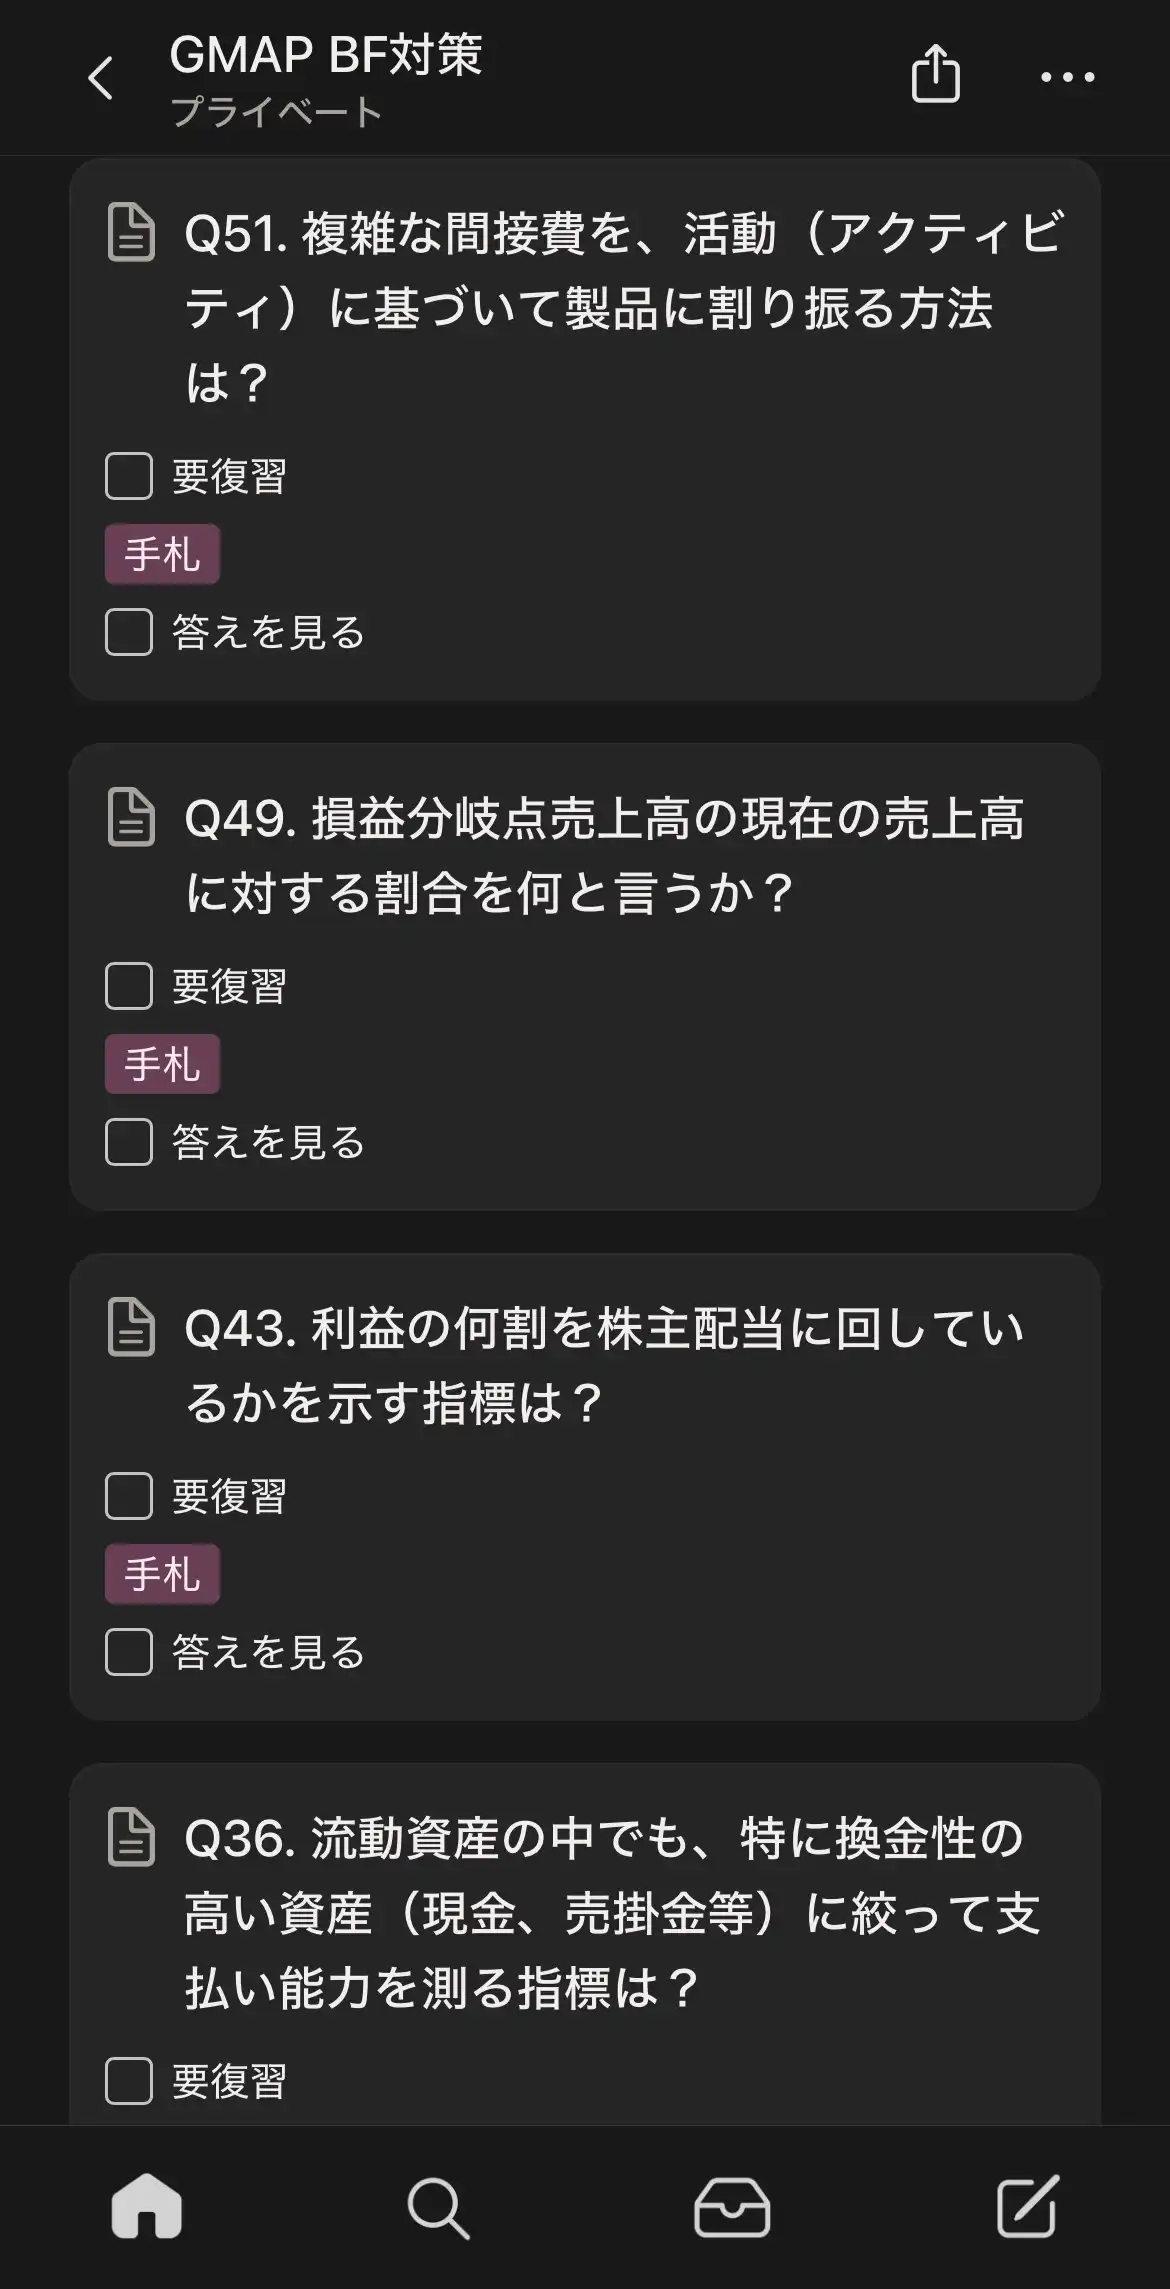Open the Inbox tray icon
Screen dimensions: 1170x2289
(x=731, y=2207)
